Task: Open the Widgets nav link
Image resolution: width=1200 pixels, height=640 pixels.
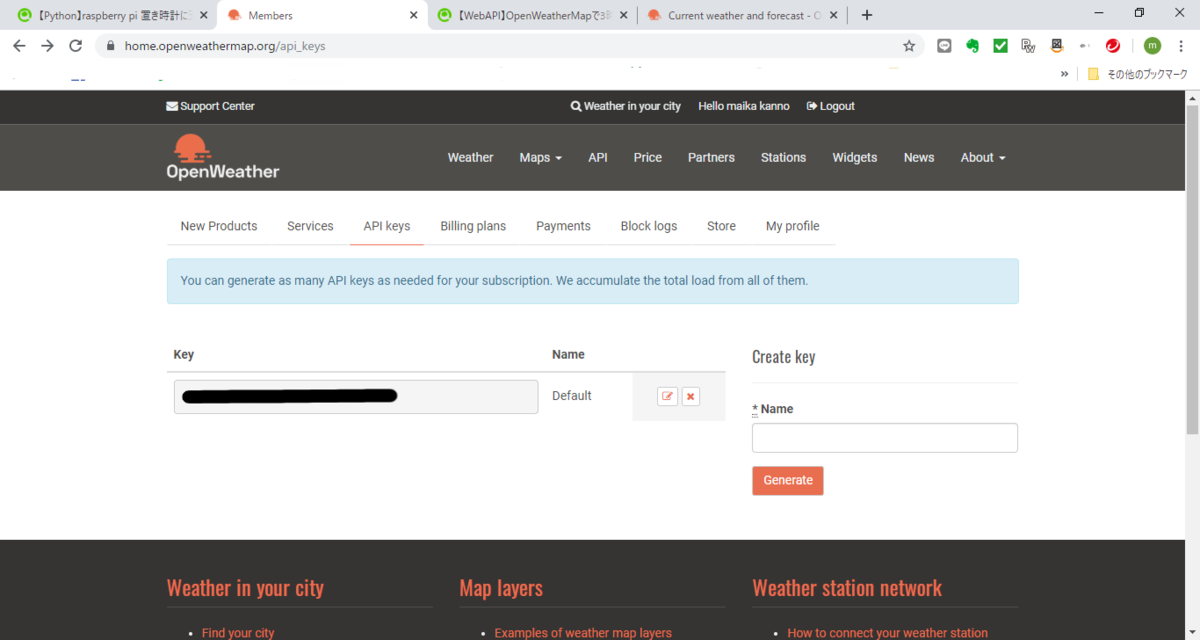Action: [x=855, y=157]
